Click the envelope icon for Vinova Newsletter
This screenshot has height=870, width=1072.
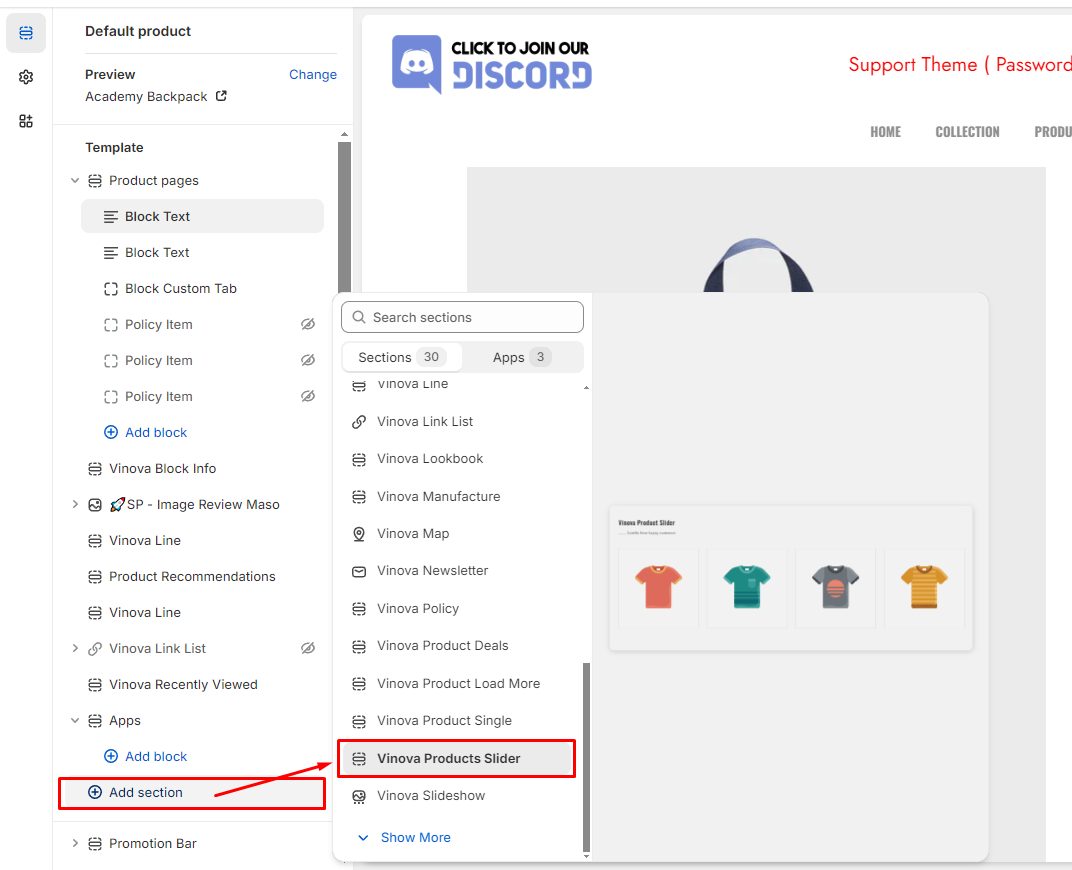359,571
